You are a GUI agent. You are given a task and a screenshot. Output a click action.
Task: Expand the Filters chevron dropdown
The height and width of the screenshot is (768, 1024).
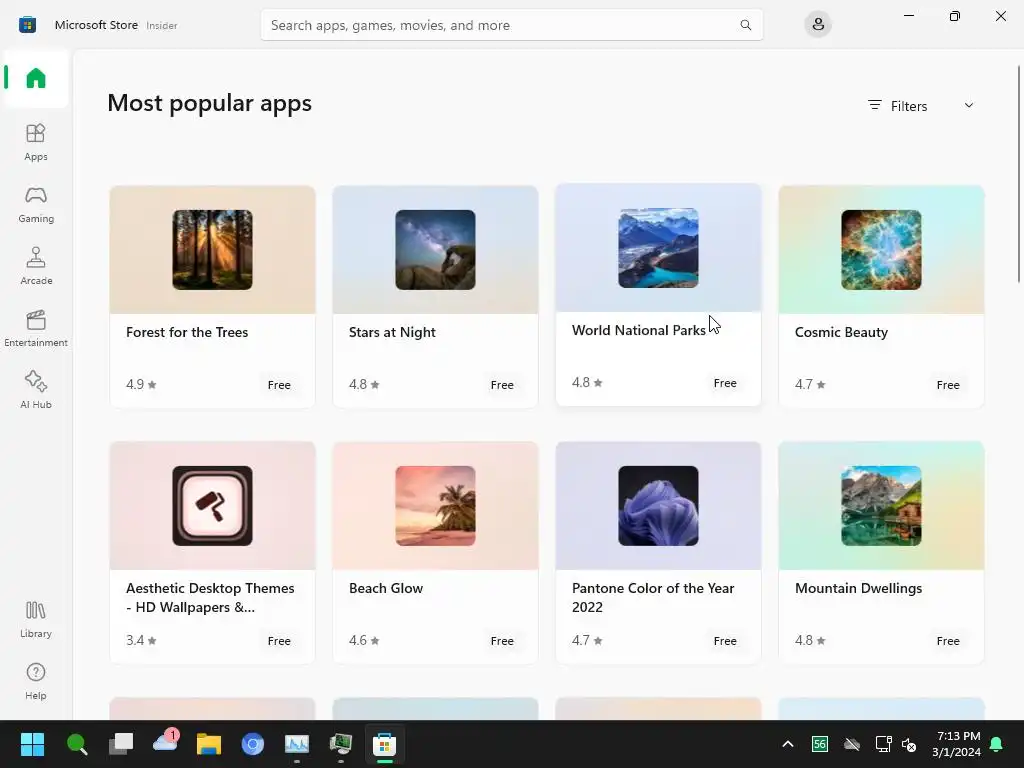pos(968,106)
